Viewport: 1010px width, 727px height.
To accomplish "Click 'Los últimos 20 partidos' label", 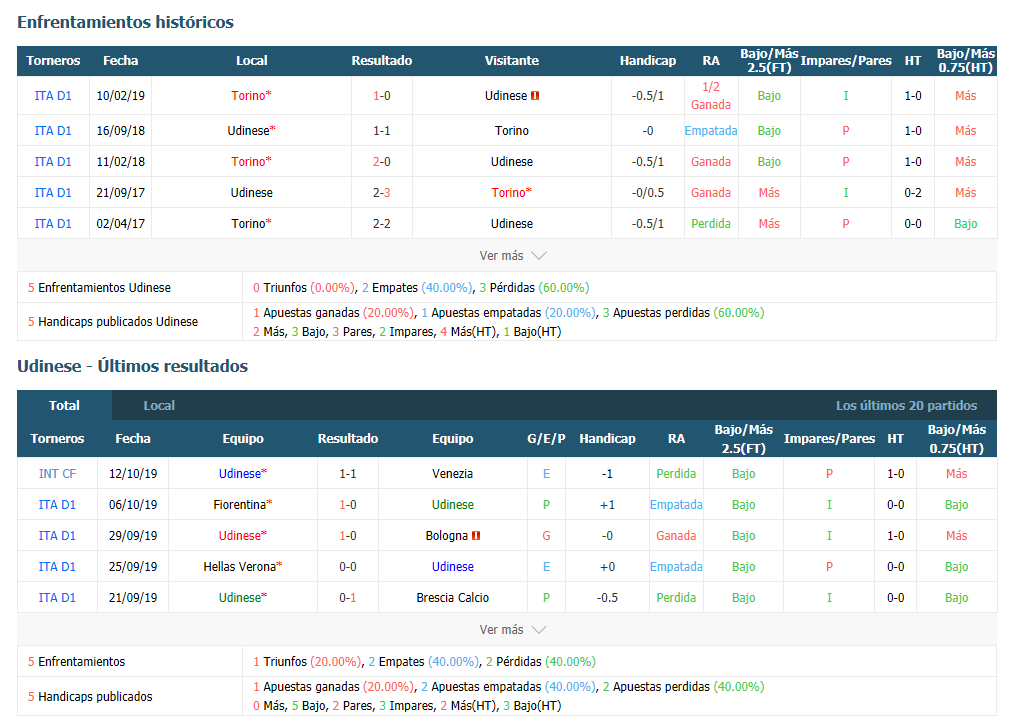I will [906, 406].
